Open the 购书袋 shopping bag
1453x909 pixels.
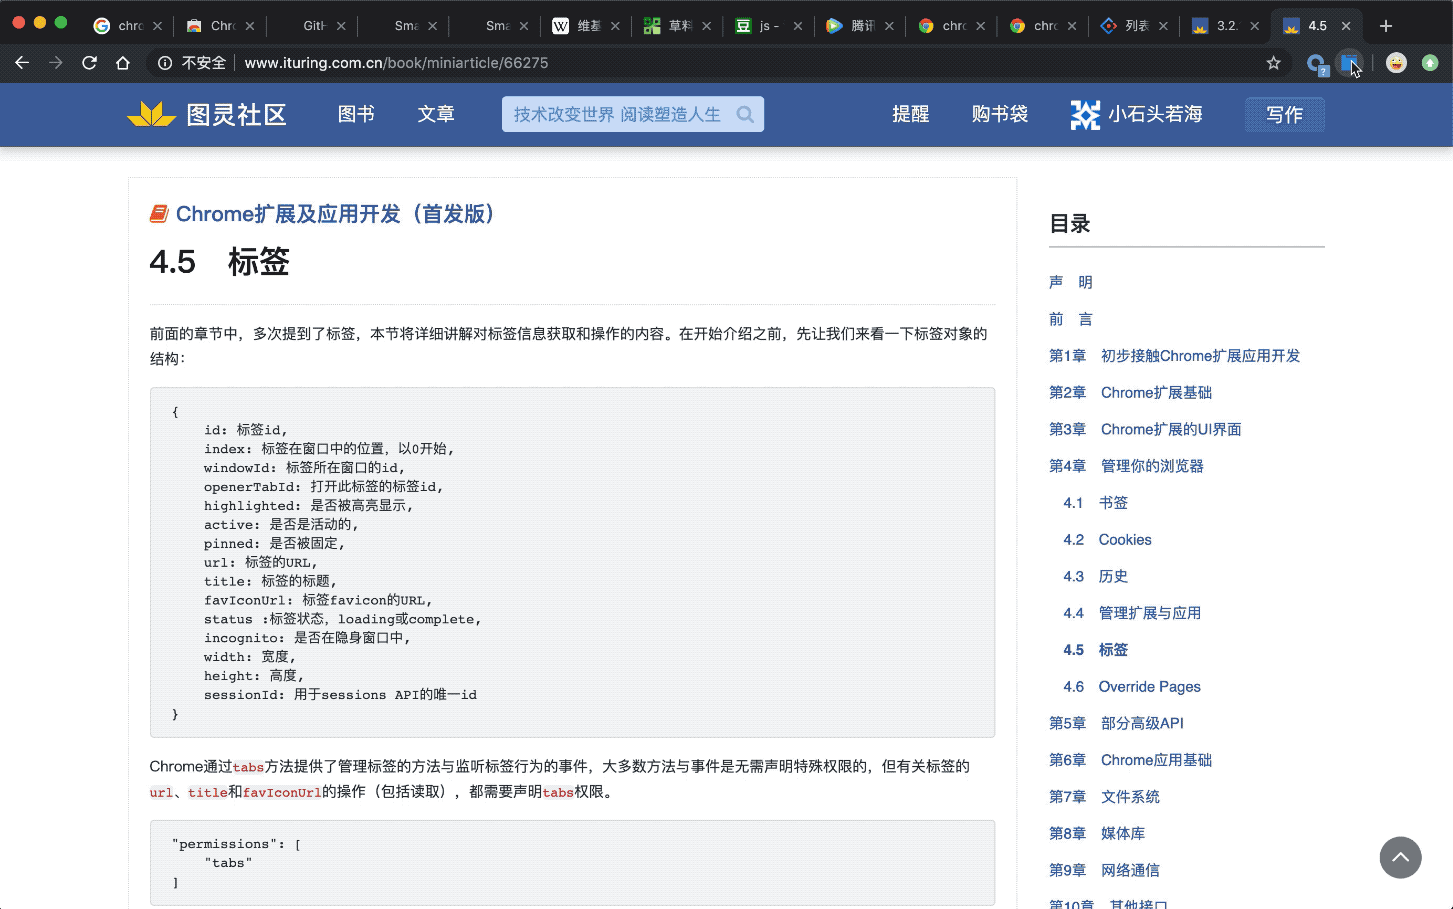pyautogui.click(x=1000, y=114)
